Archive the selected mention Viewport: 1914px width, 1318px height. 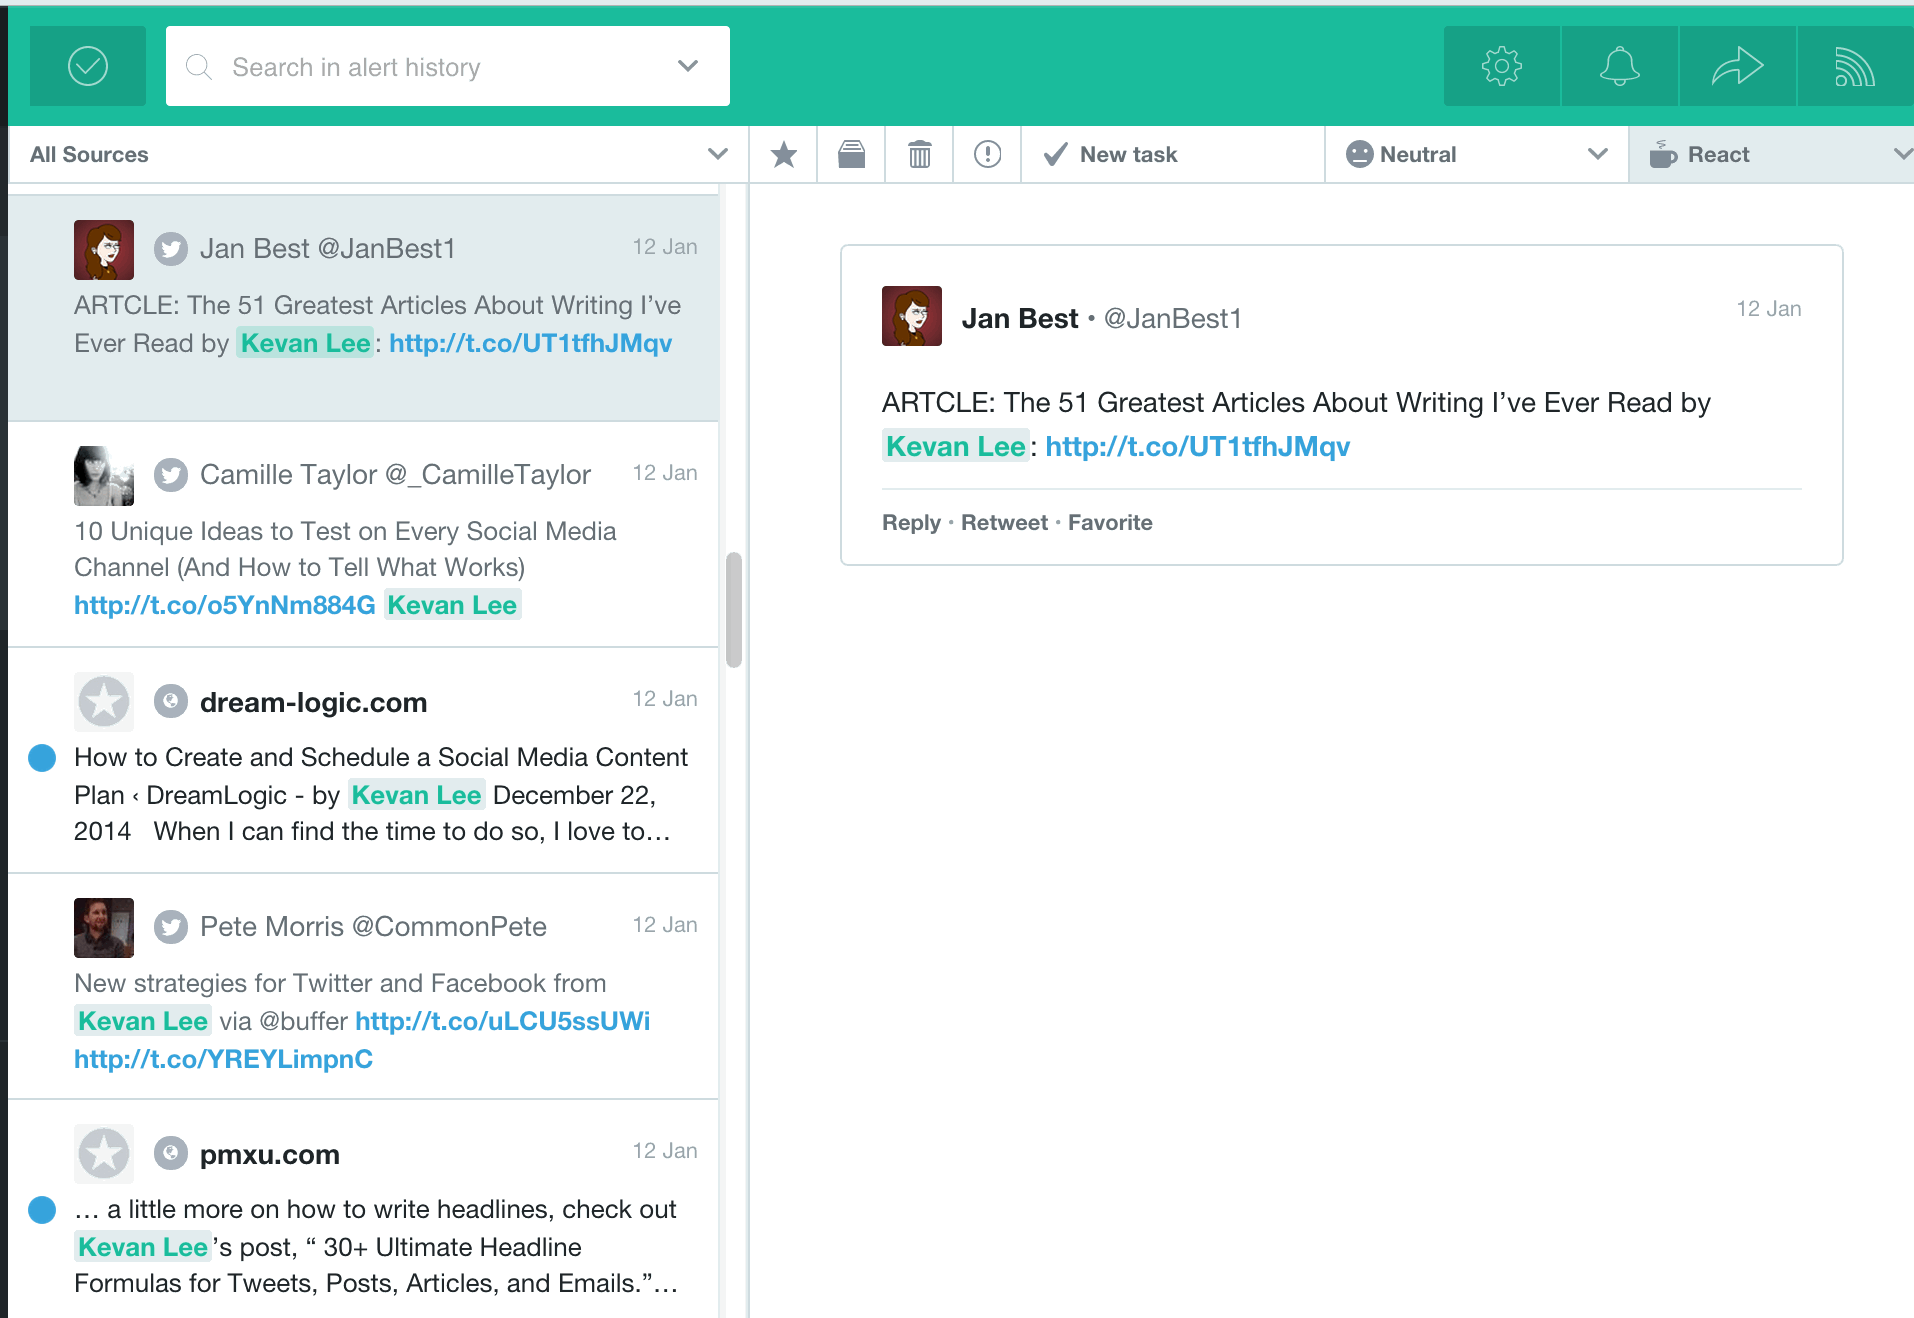pos(851,154)
